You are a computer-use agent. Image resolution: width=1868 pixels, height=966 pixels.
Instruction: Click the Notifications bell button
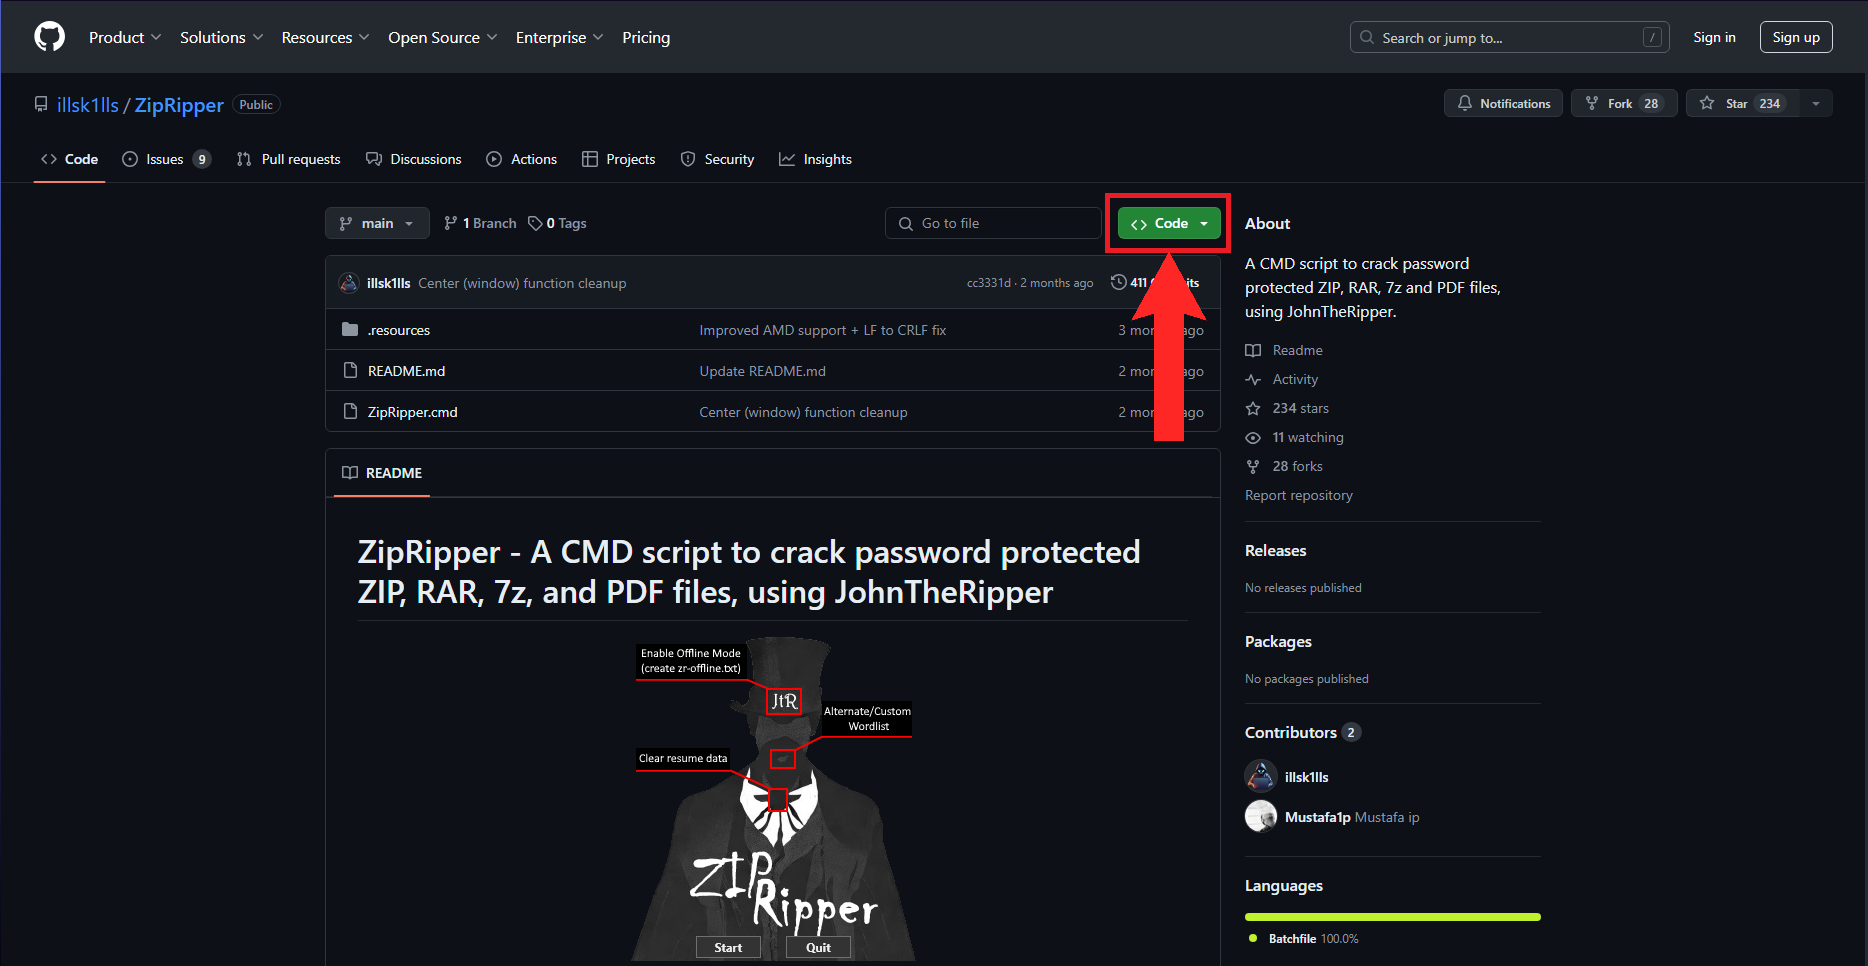pyautogui.click(x=1503, y=103)
